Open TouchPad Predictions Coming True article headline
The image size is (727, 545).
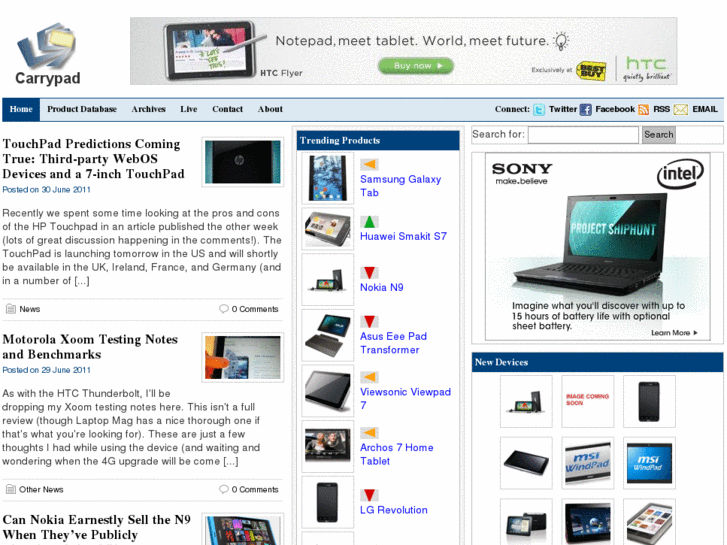click(x=93, y=159)
